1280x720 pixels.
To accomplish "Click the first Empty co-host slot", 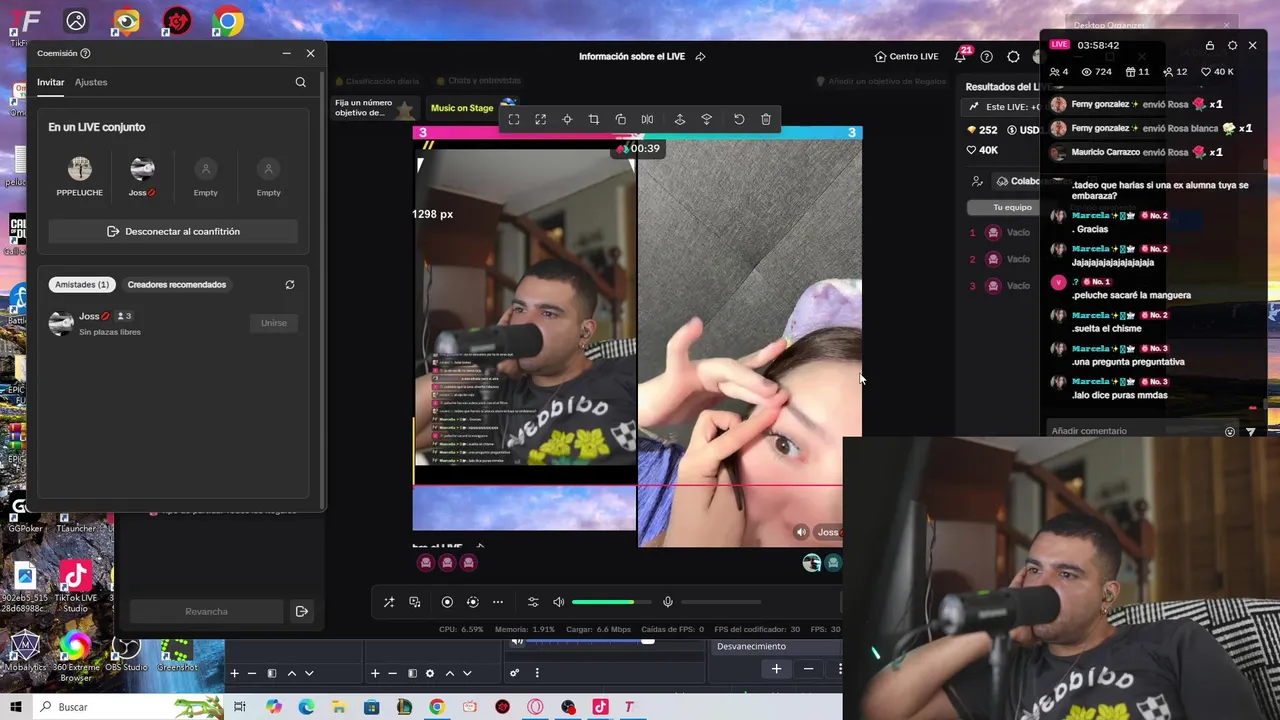I will click(206, 169).
